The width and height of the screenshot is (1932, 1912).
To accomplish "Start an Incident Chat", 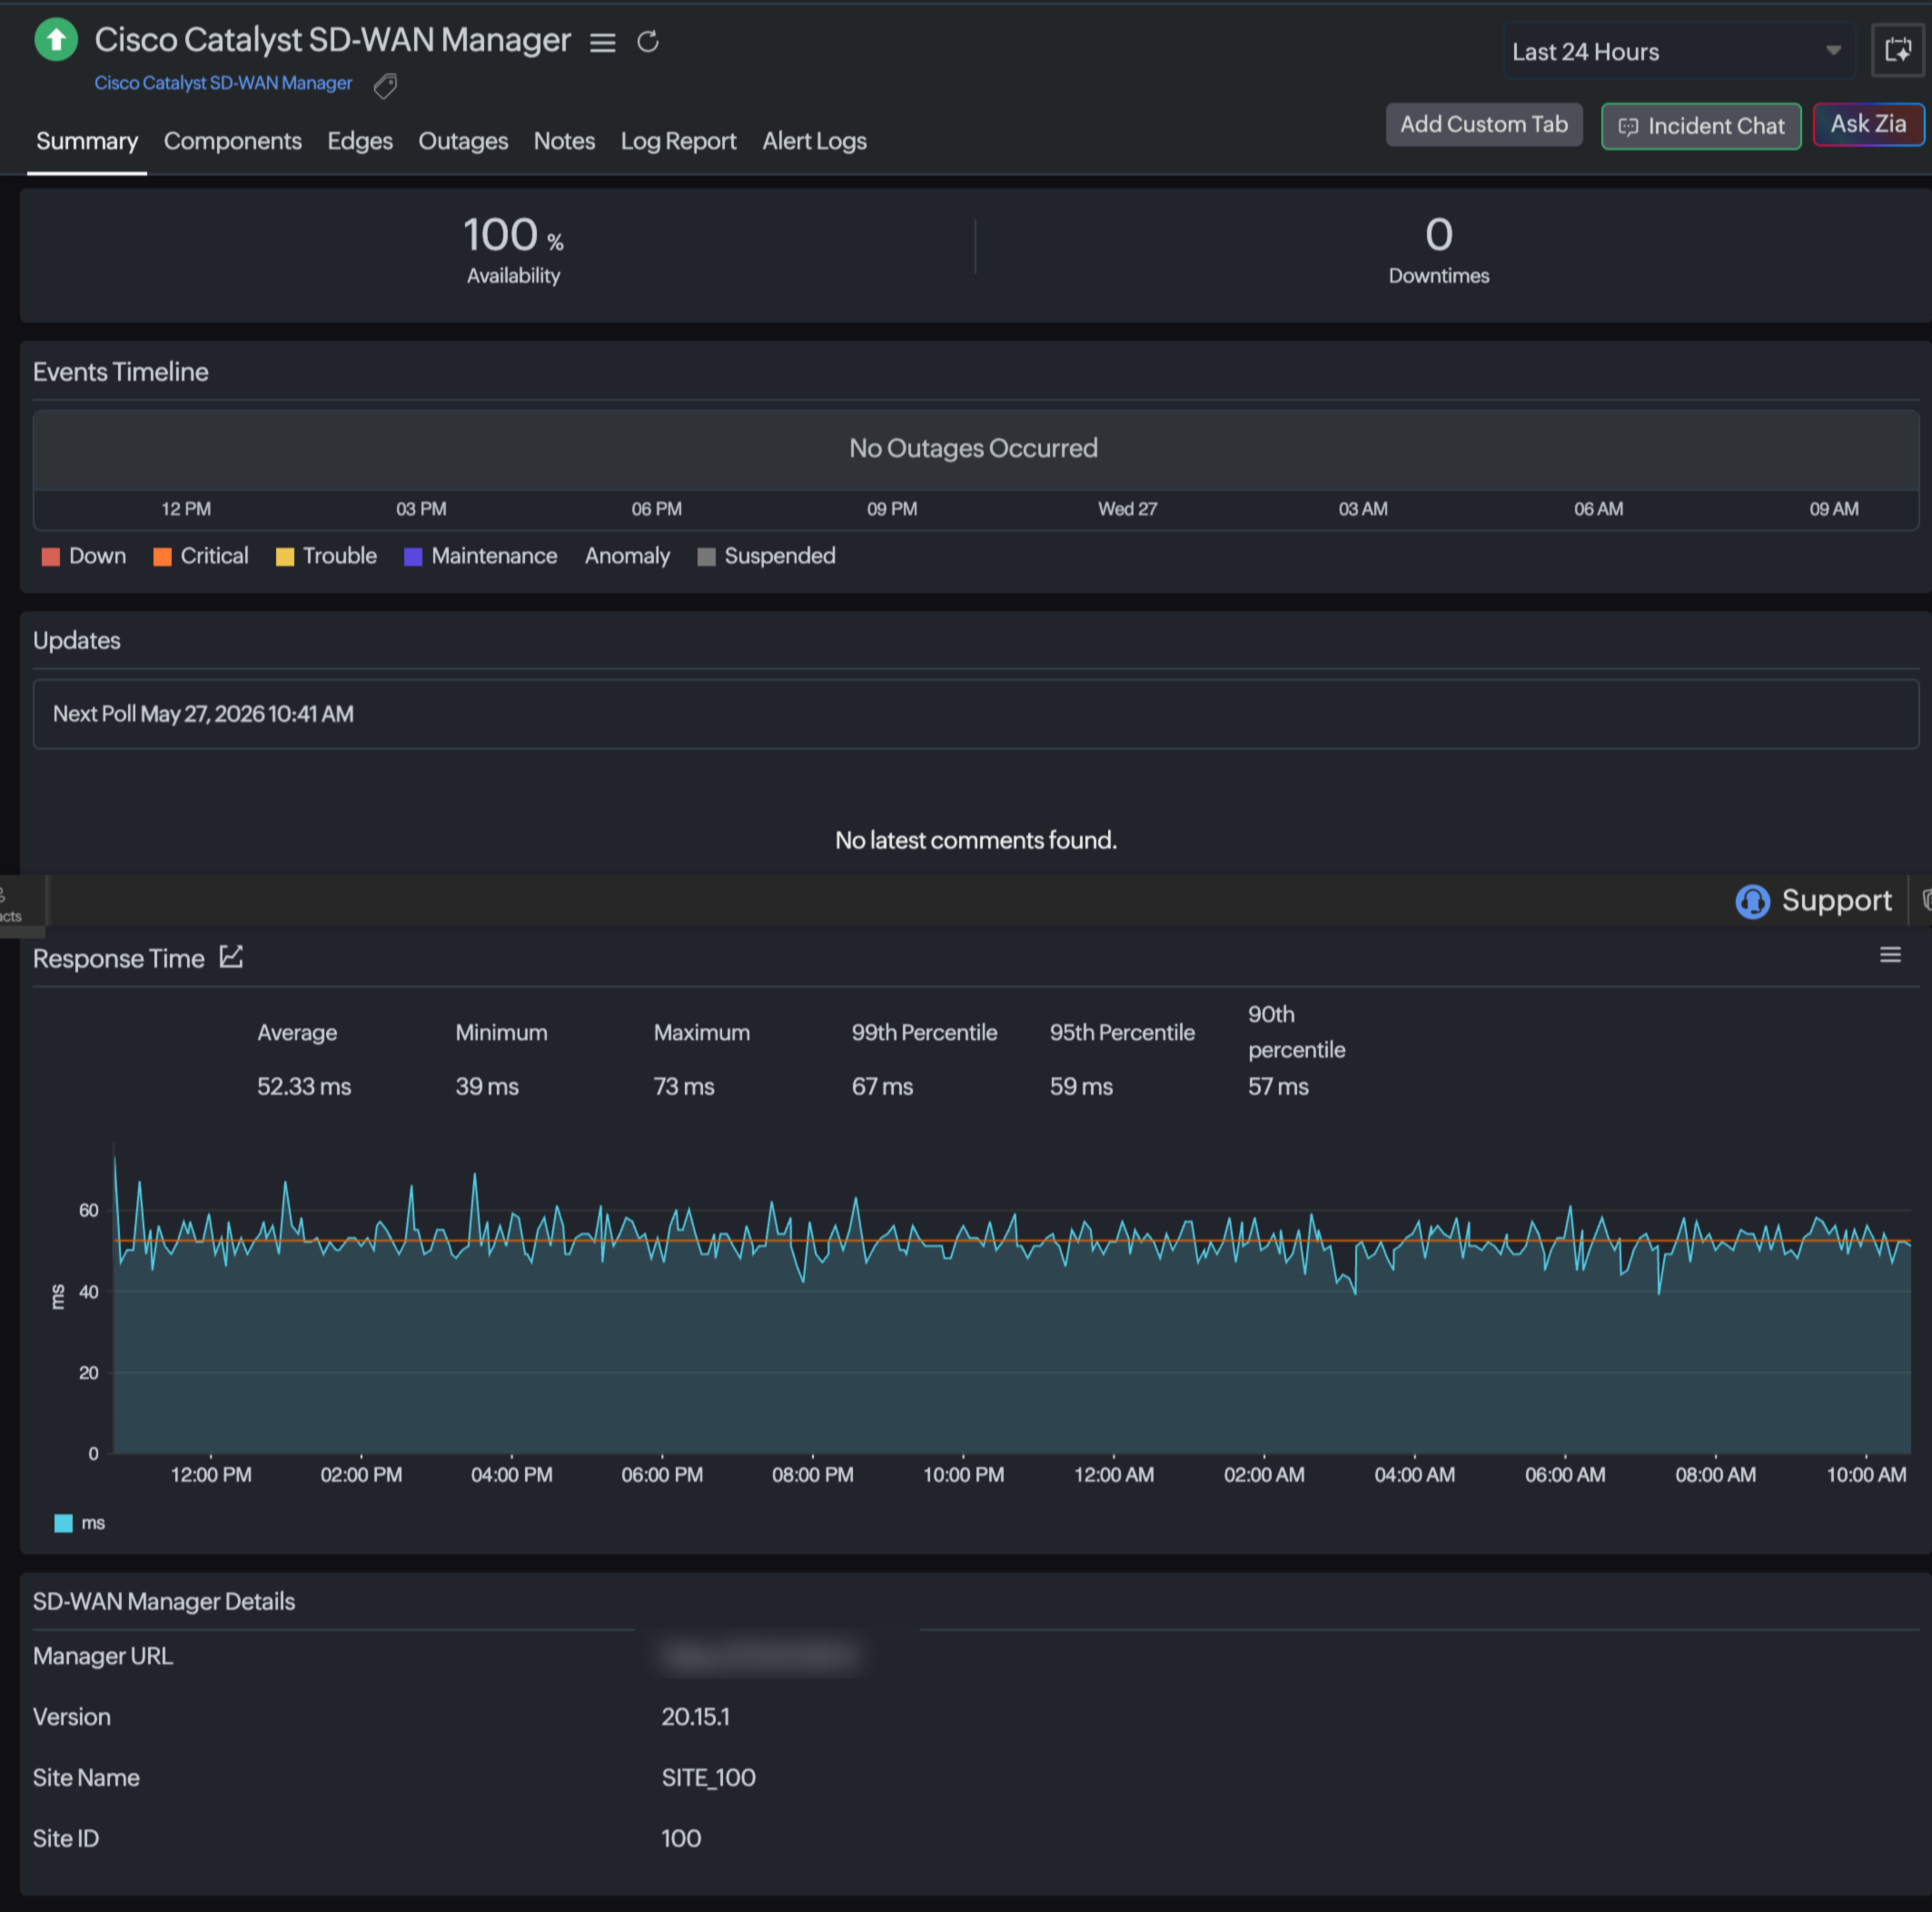I will (x=1700, y=126).
